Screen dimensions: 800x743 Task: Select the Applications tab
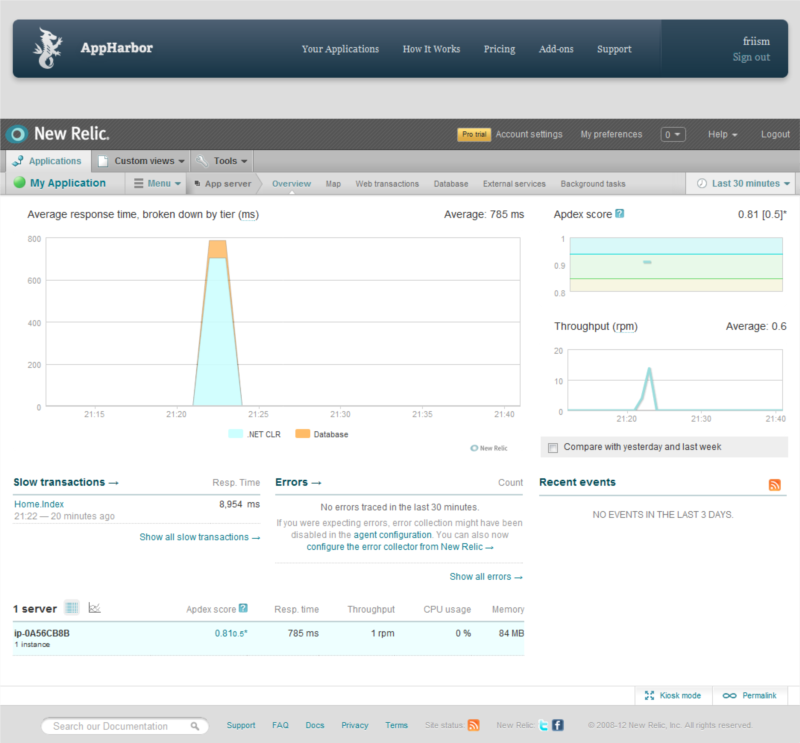click(49, 161)
